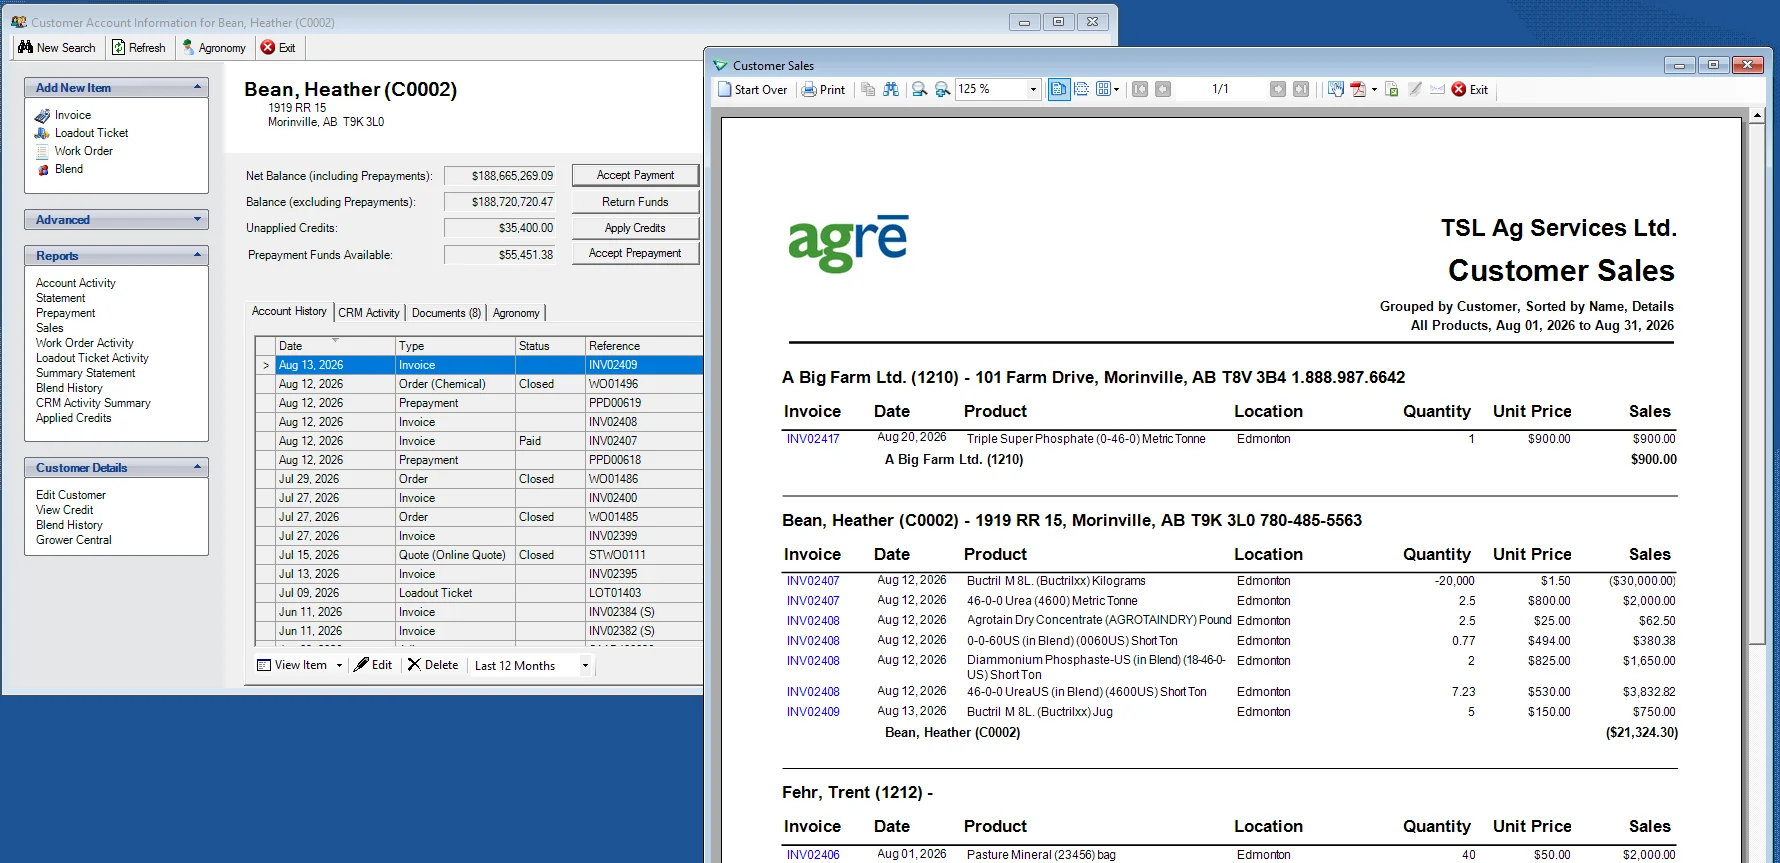Email the report via envelope icon
Screen dimensions: 1780x863
click(1438, 90)
